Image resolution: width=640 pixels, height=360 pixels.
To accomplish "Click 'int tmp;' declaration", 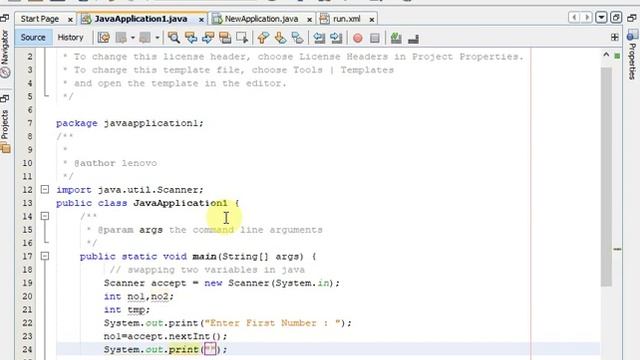I will pyautogui.click(x=127, y=310).
